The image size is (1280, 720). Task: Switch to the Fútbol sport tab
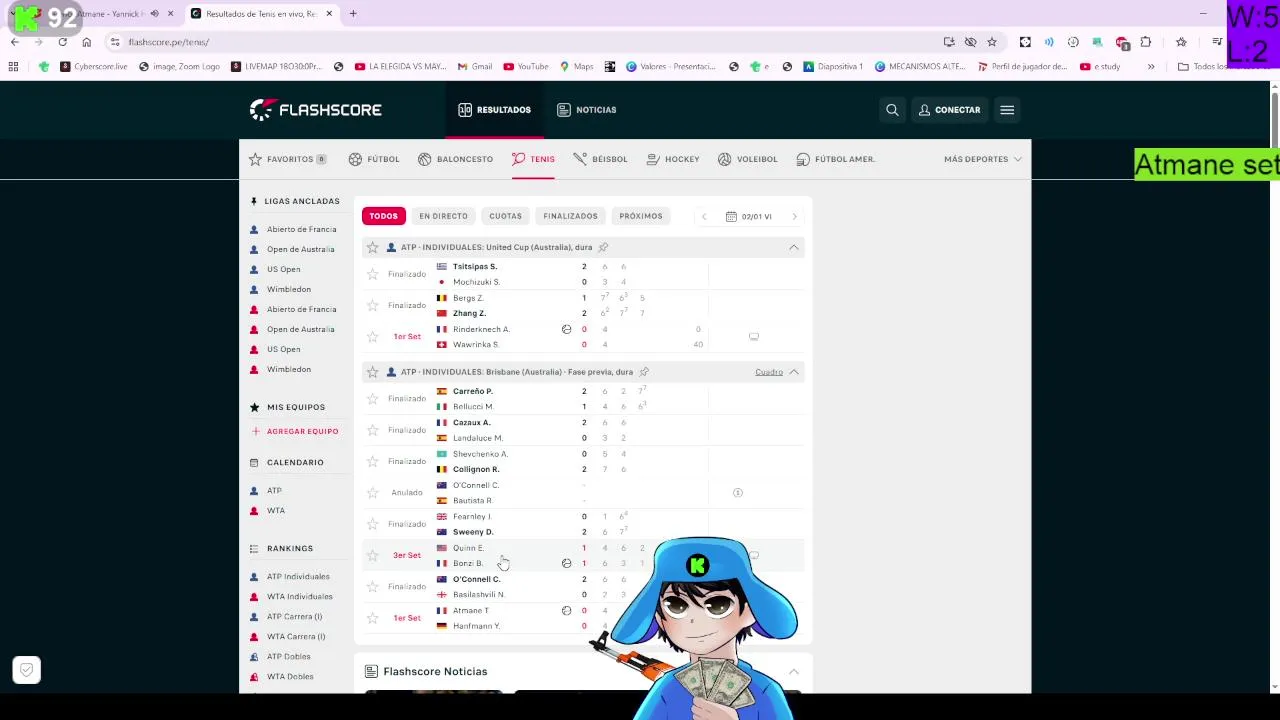pos(374,159)
